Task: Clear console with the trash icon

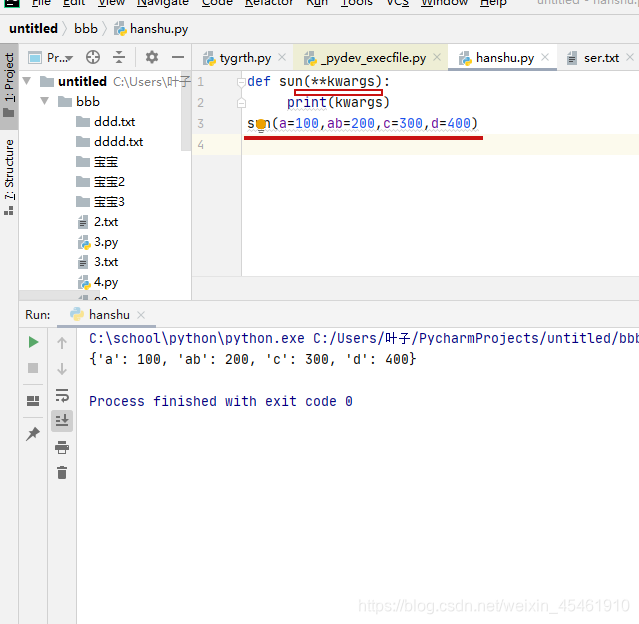Action: pos(62,473)
